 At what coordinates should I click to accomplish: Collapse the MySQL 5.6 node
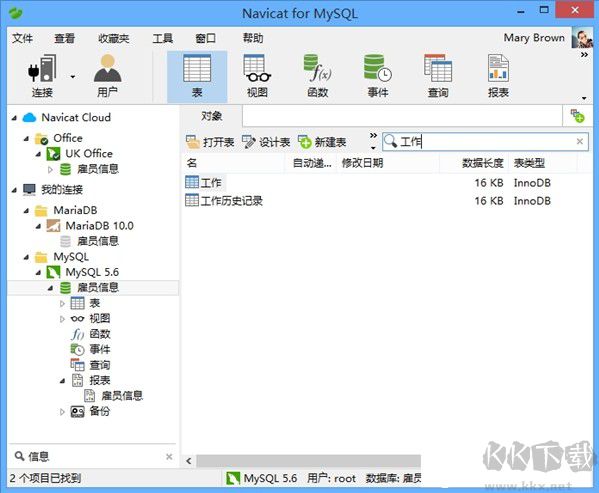[38, 273]
